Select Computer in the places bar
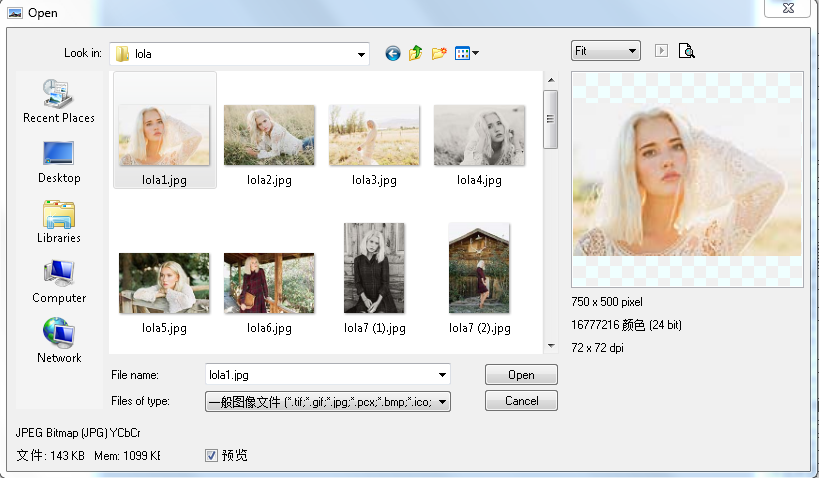819x478 pixels. coord(59,282)
